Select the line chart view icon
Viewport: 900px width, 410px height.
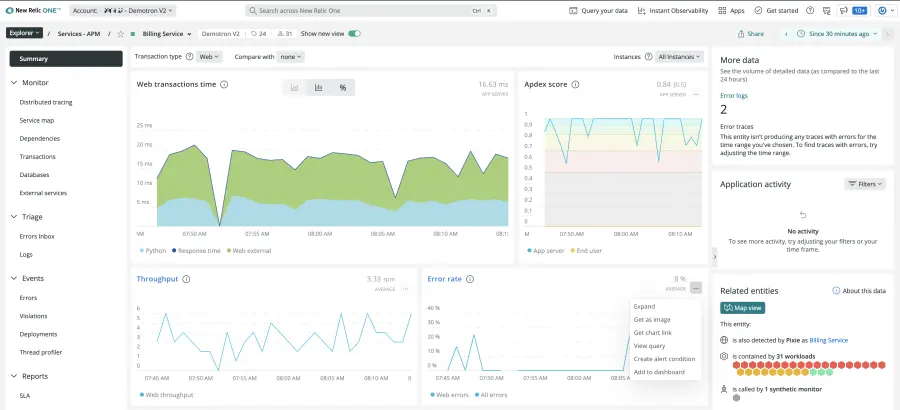(294, 87)
